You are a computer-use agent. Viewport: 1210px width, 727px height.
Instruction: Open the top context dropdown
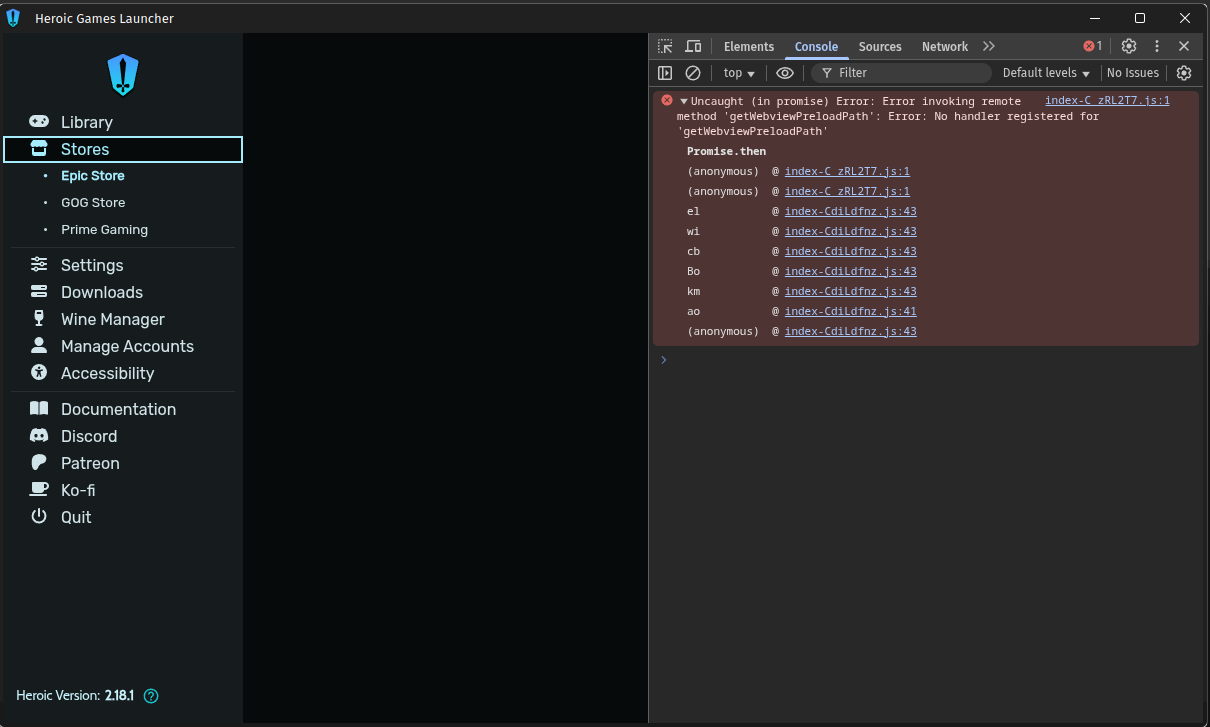click(x=740, y=73)
